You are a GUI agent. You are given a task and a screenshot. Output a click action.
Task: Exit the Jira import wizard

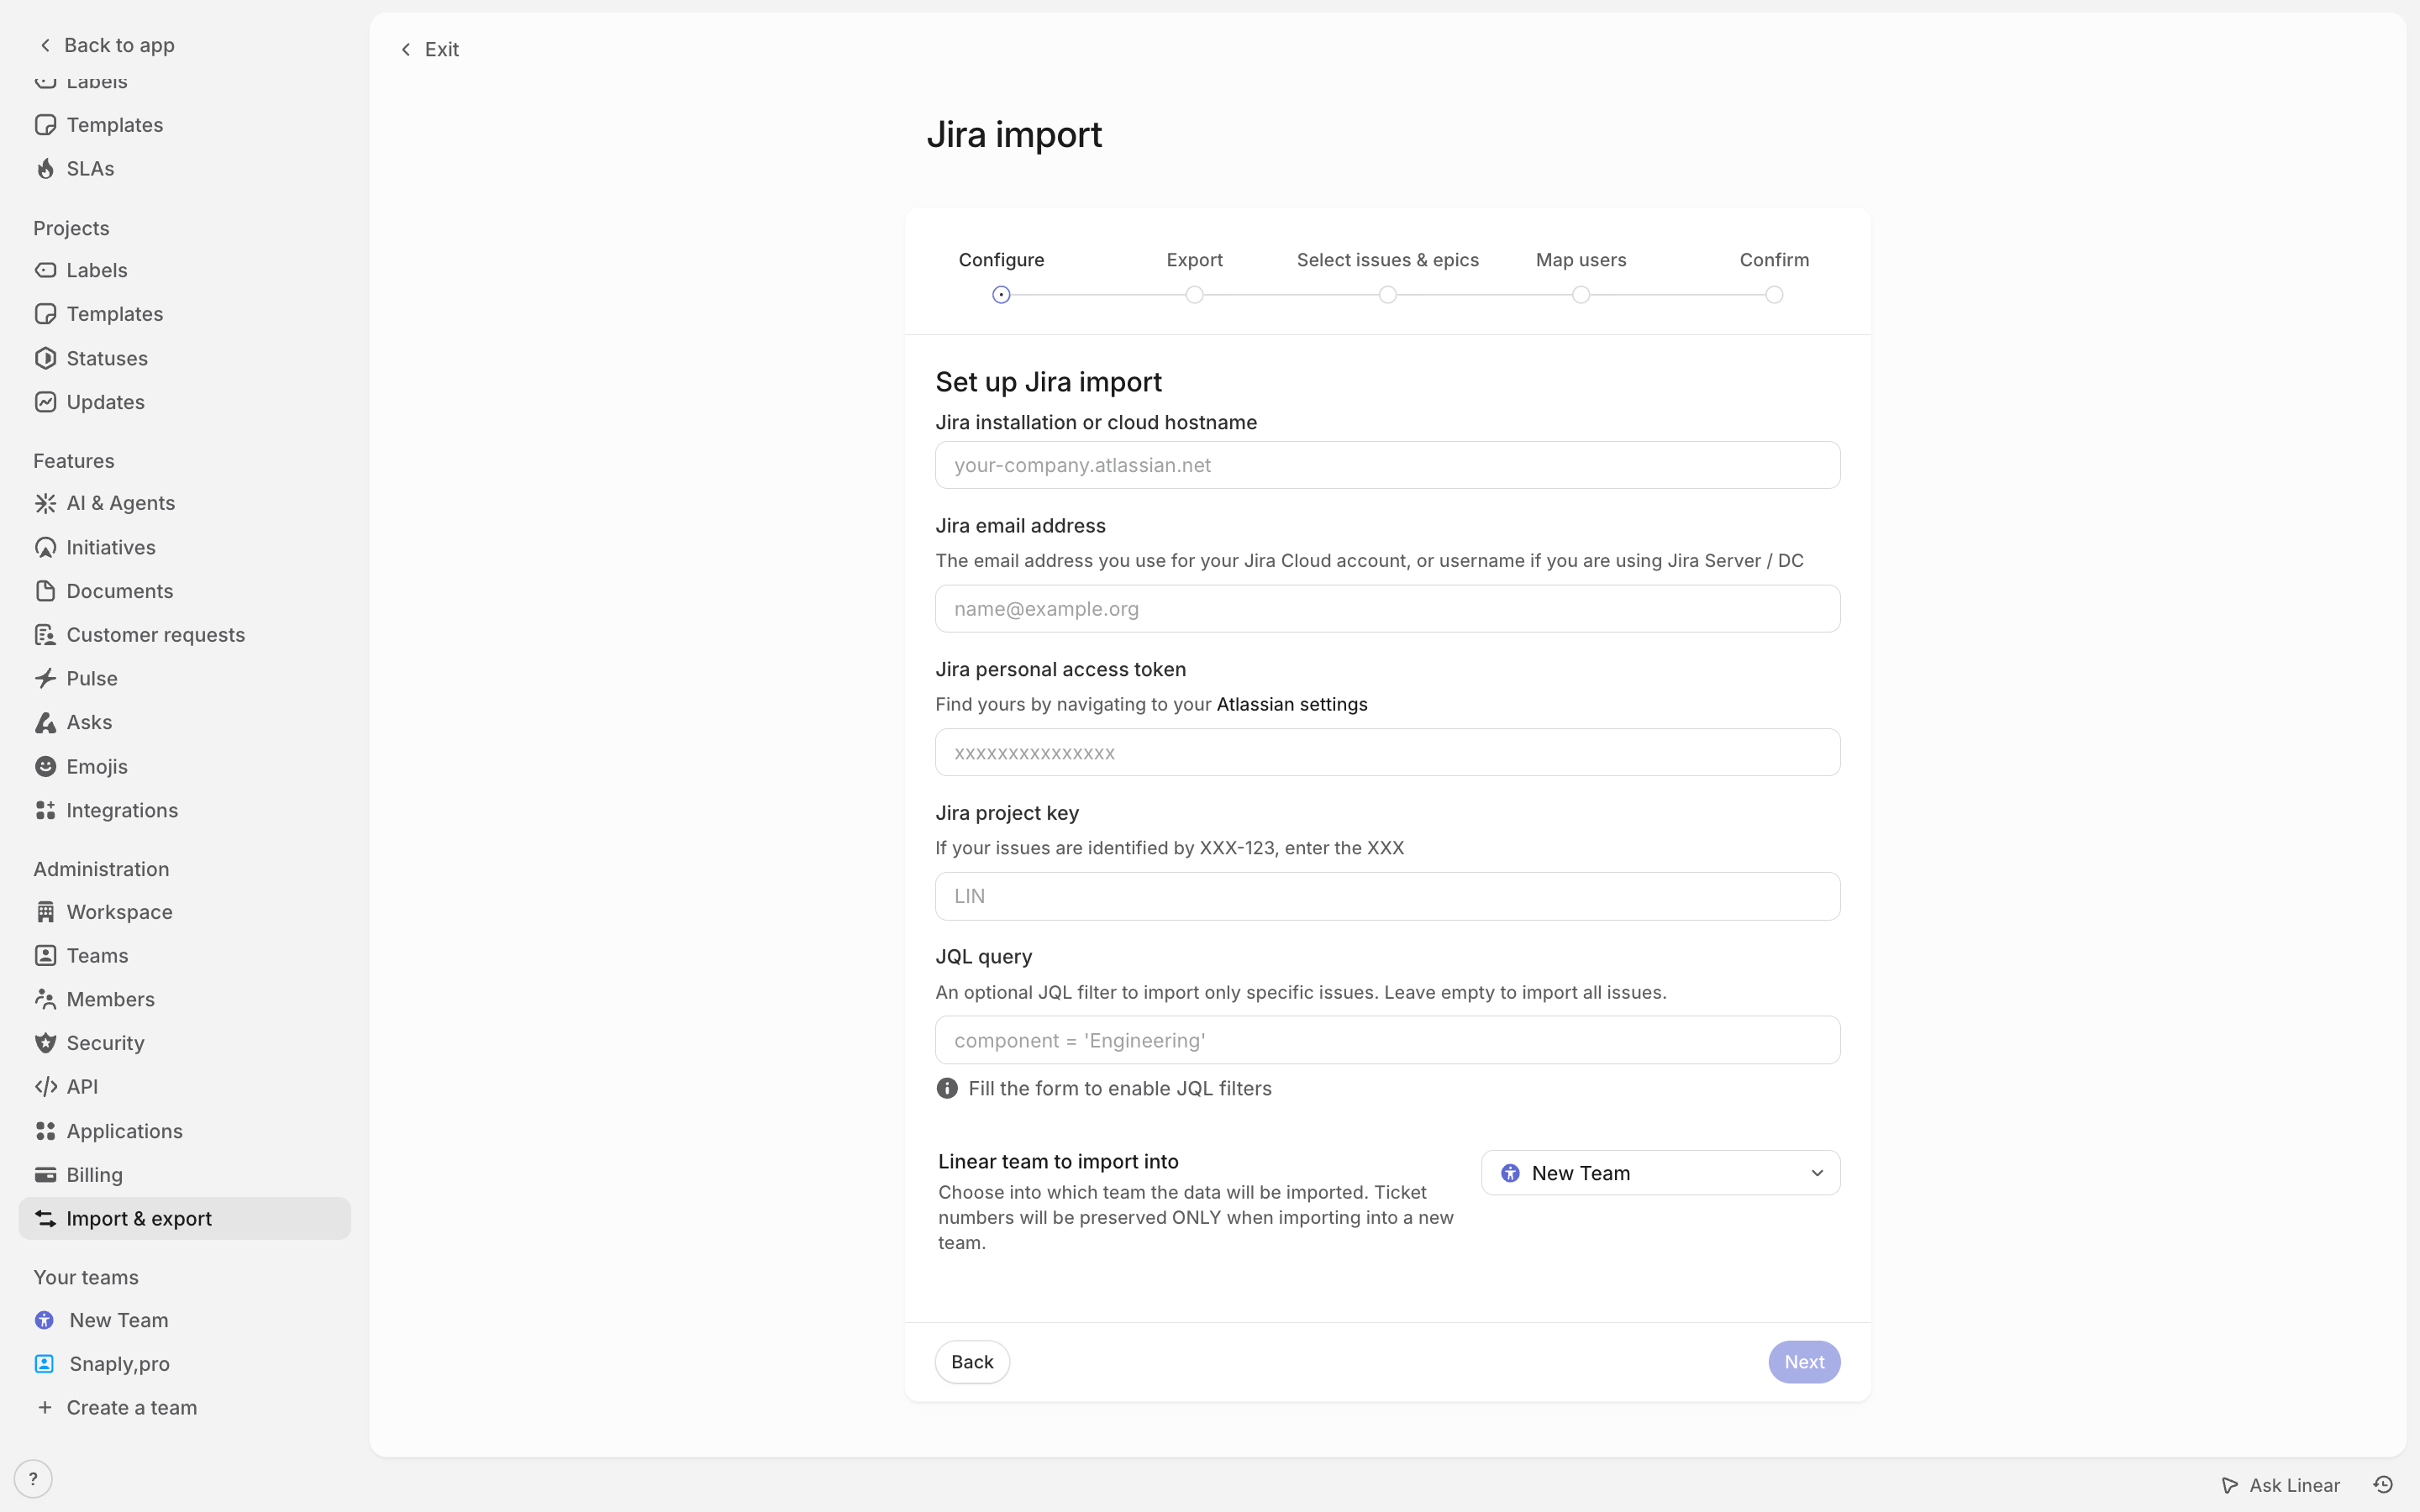point(430,49)
